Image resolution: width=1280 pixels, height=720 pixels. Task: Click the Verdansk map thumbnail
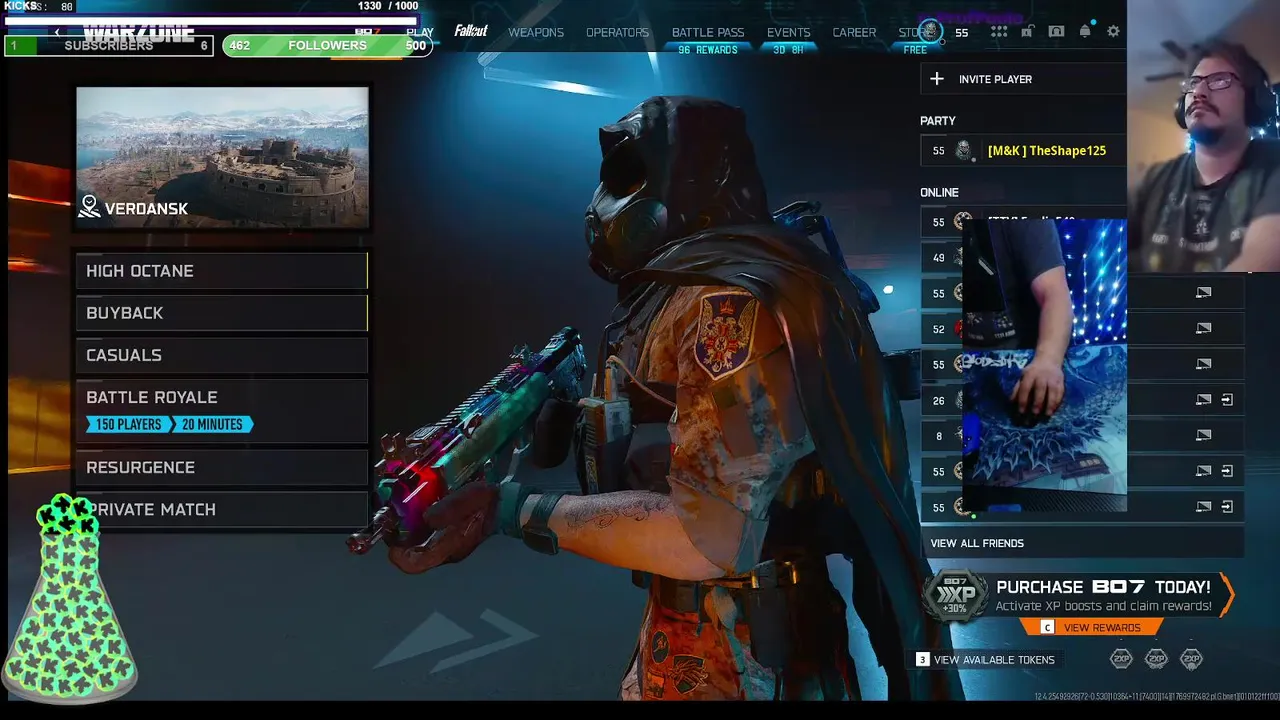click(x=222, y=157)
